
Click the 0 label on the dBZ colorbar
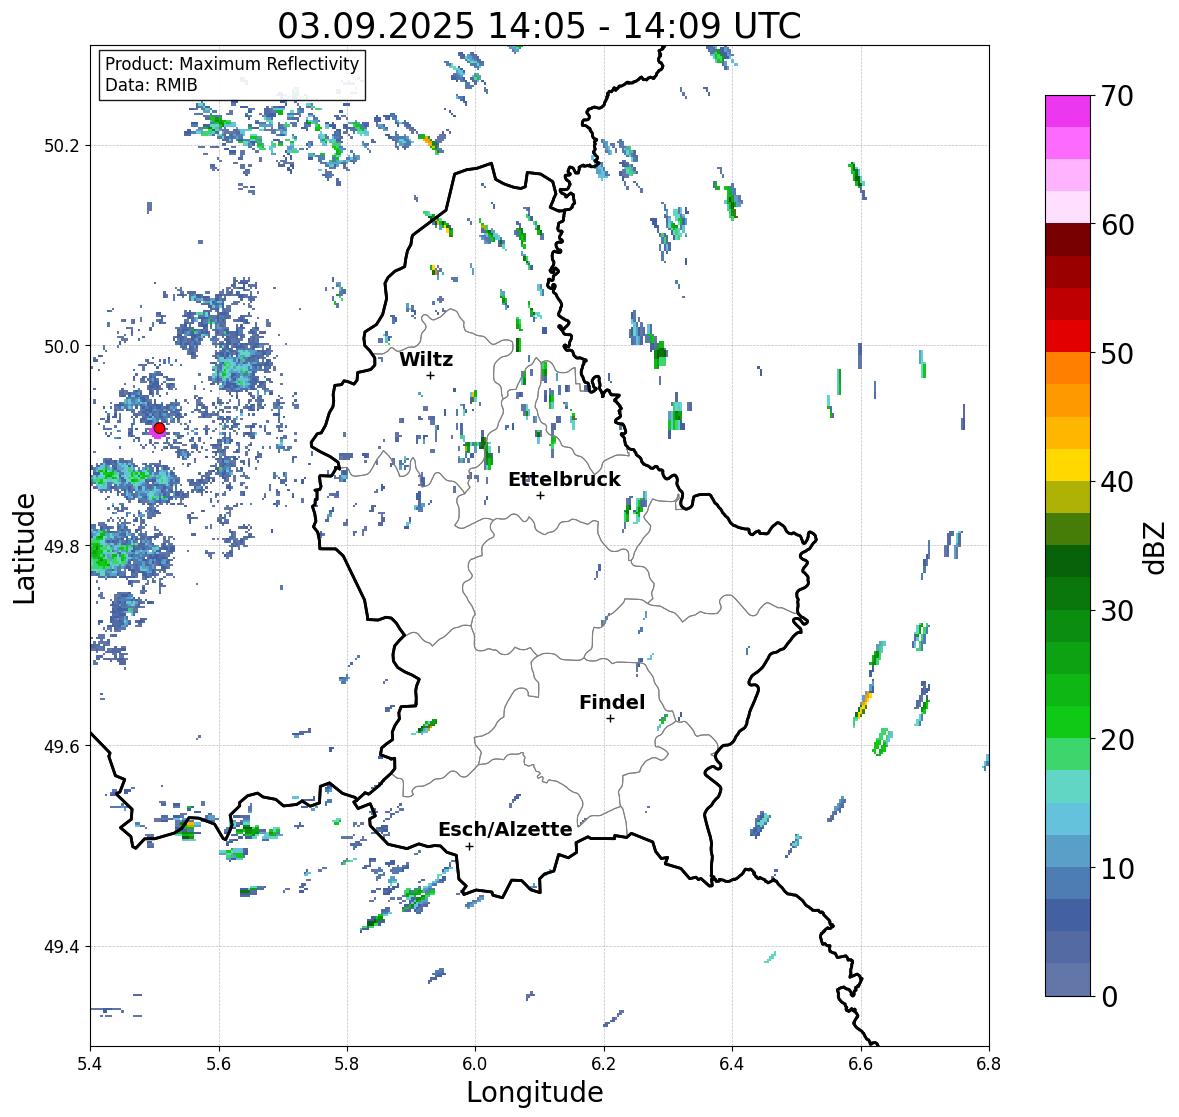point(1109,997)
